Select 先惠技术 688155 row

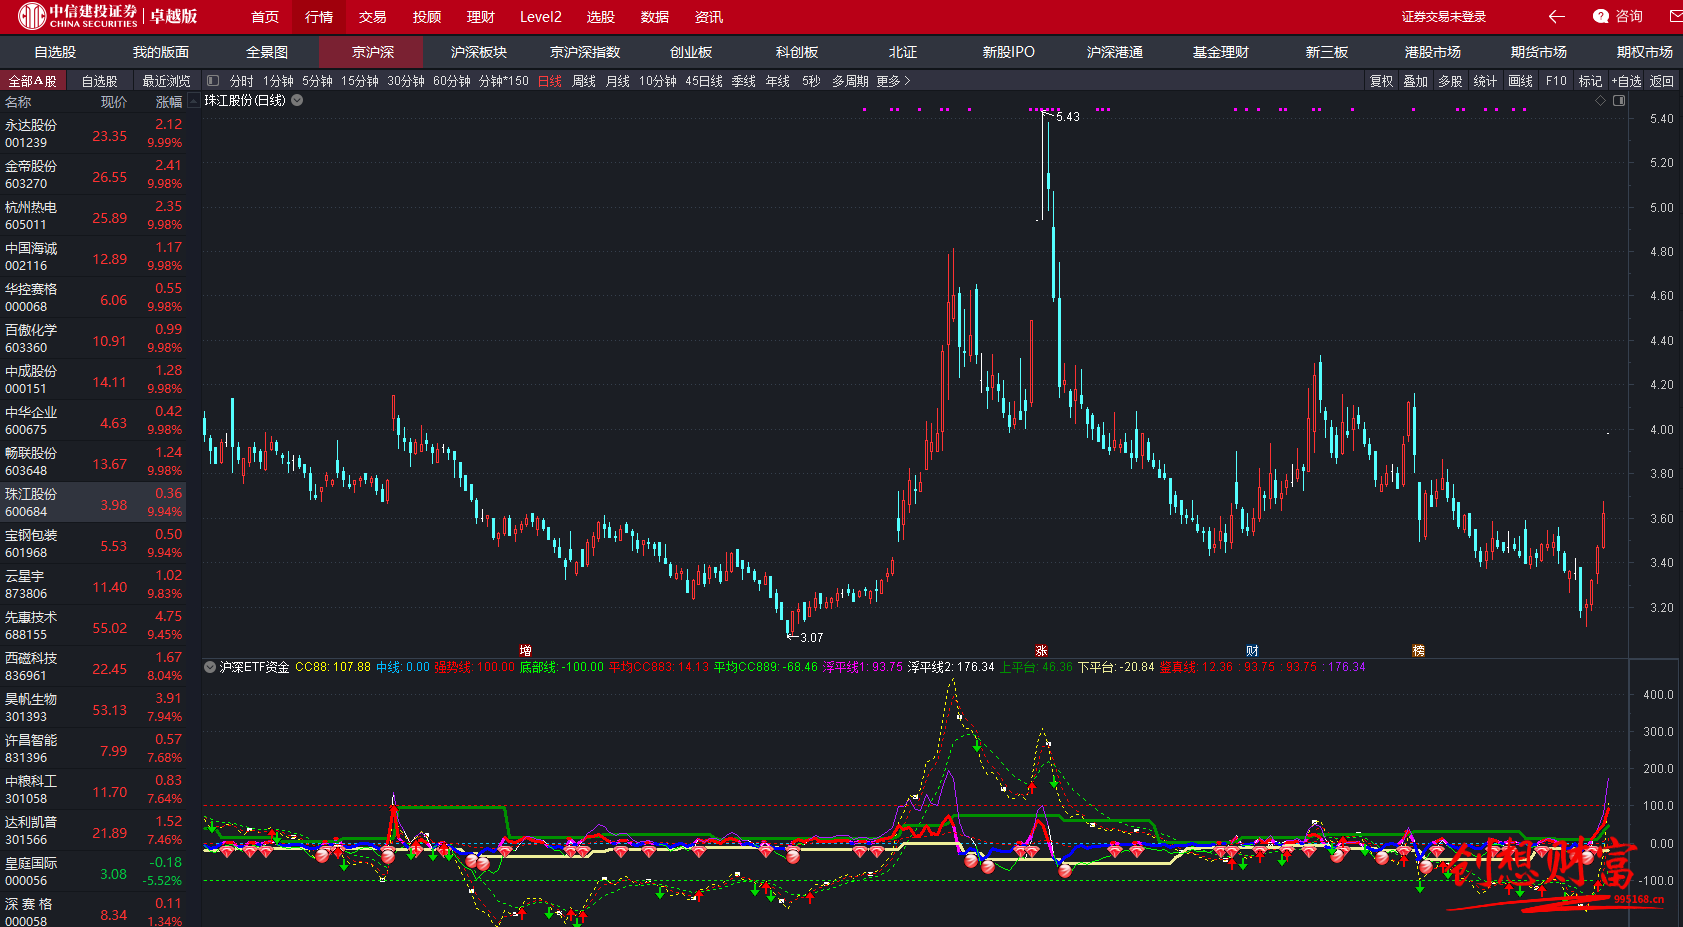tap(94, 626)
